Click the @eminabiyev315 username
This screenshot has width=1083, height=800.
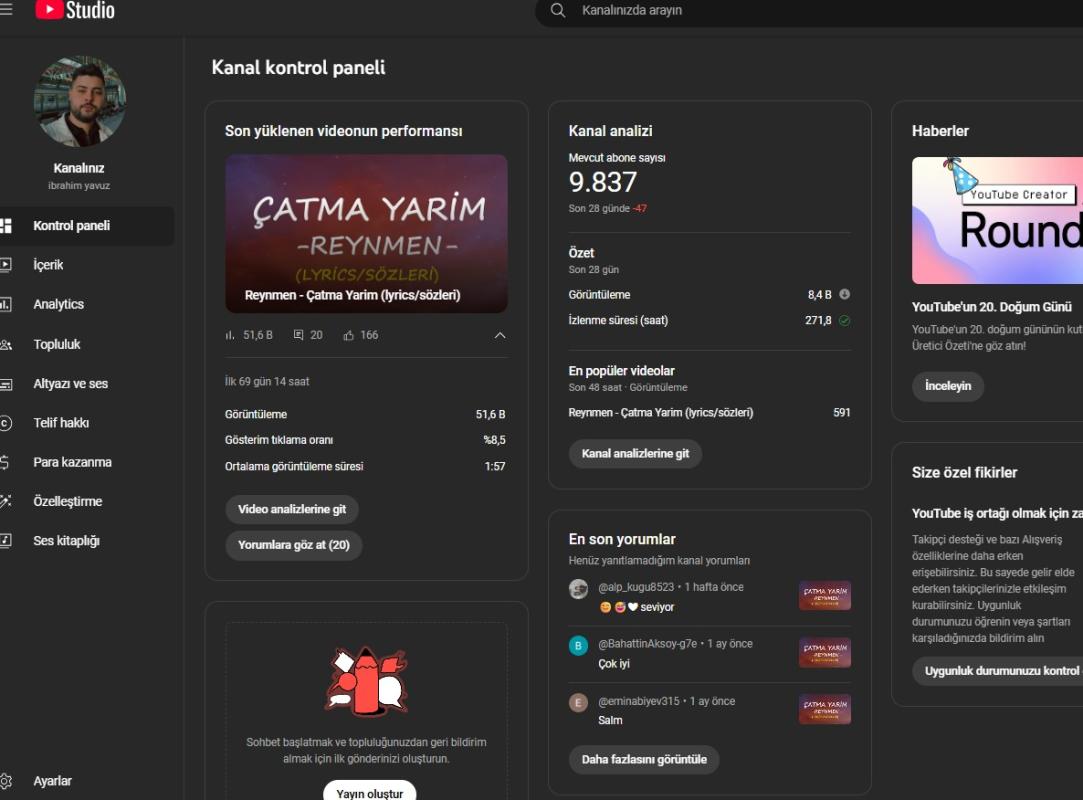coord(639,701)
